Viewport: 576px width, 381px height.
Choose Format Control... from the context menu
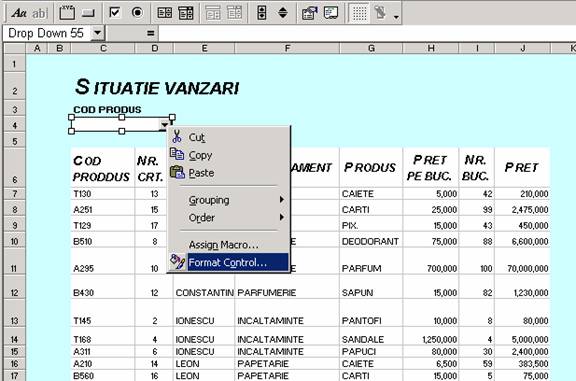pyautogui.click(x=227, y=263)
